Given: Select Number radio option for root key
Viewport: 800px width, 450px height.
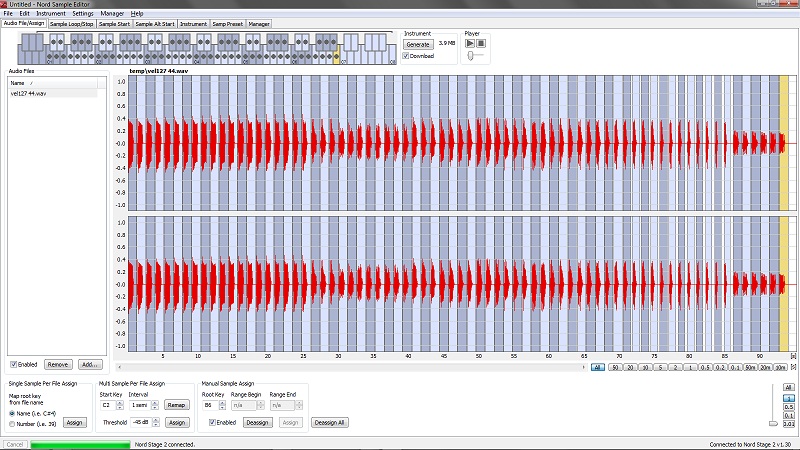Looking at the screenshot, I should tap(12, 423).
